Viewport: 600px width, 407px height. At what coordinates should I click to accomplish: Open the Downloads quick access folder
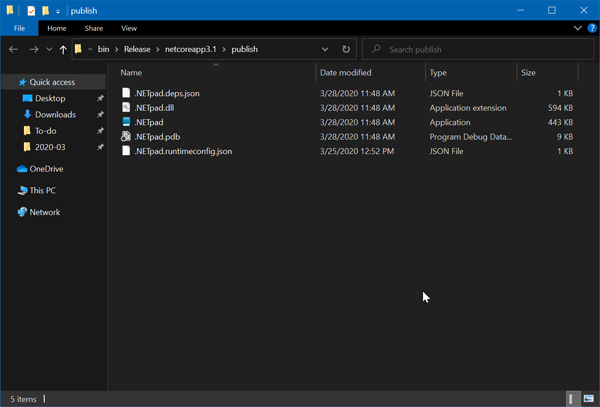tap(55, 115)
